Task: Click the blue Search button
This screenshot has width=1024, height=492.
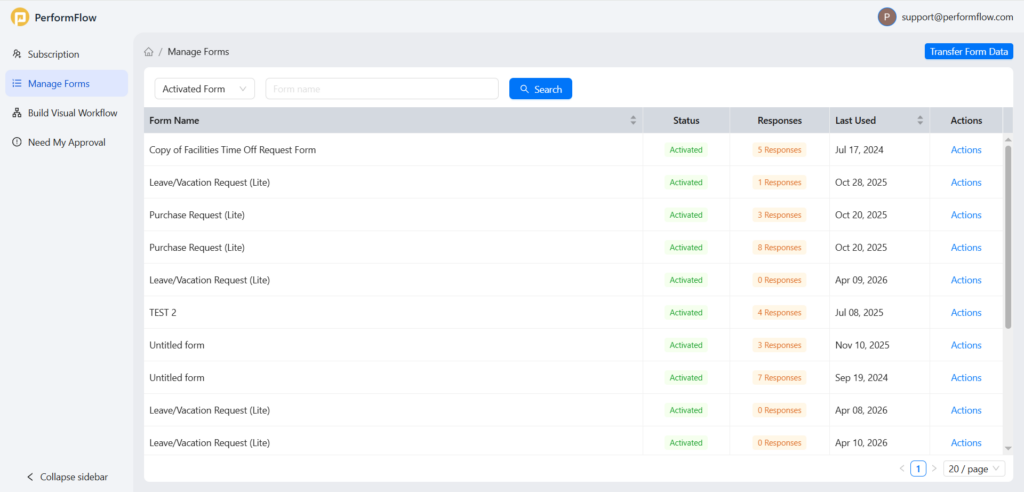Action: [x=541, y=89]
